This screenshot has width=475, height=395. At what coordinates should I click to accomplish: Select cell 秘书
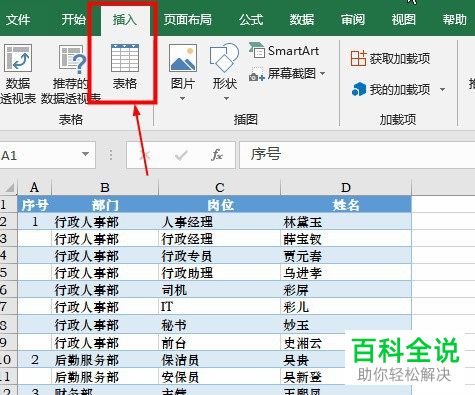pyautogui.click(x=220, y=325)
